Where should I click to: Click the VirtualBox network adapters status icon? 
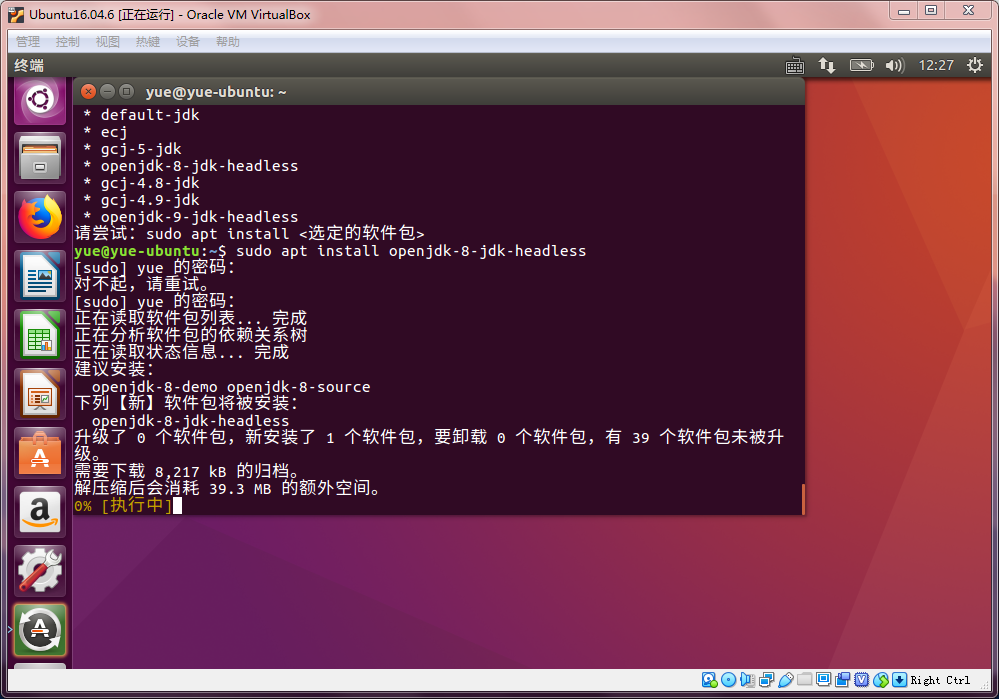click(x=766, y=680)
